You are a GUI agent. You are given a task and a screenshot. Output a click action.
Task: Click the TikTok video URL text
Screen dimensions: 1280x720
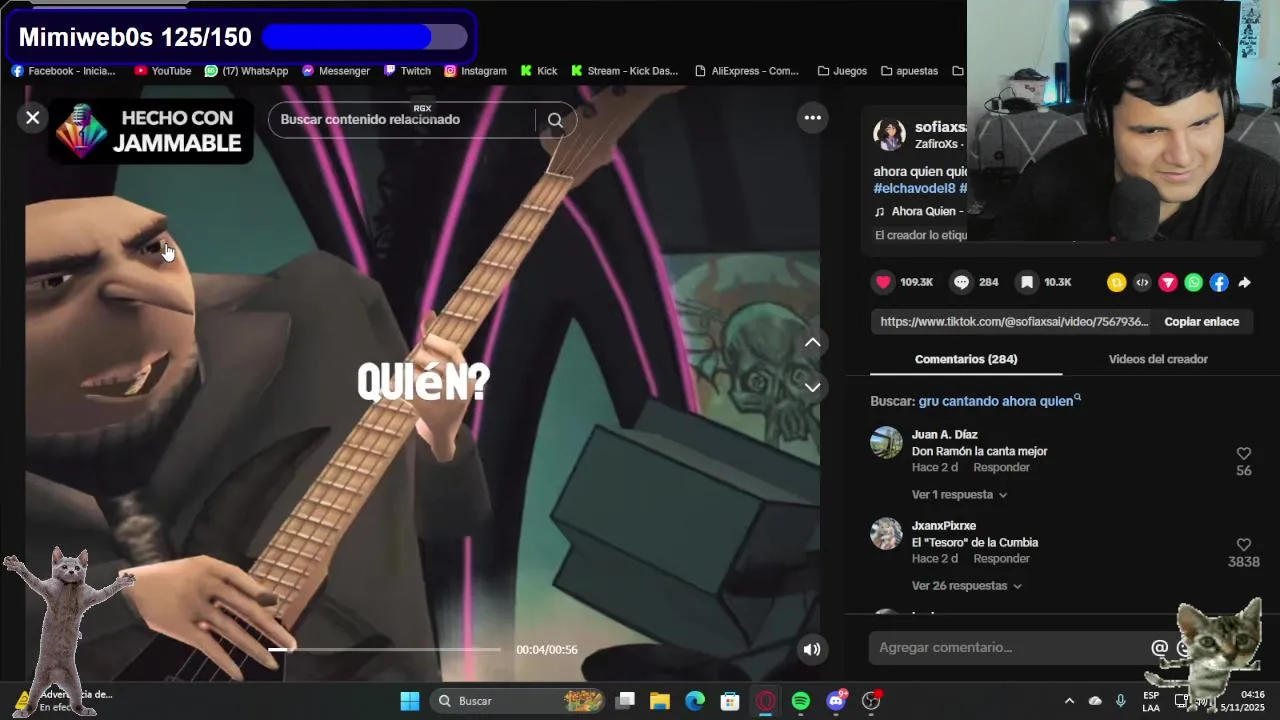pos(1014,322)
